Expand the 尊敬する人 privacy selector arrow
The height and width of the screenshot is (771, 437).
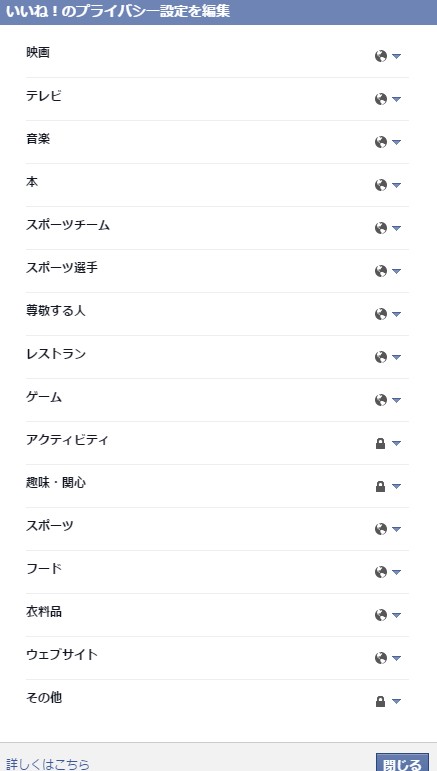click(396, 314)
